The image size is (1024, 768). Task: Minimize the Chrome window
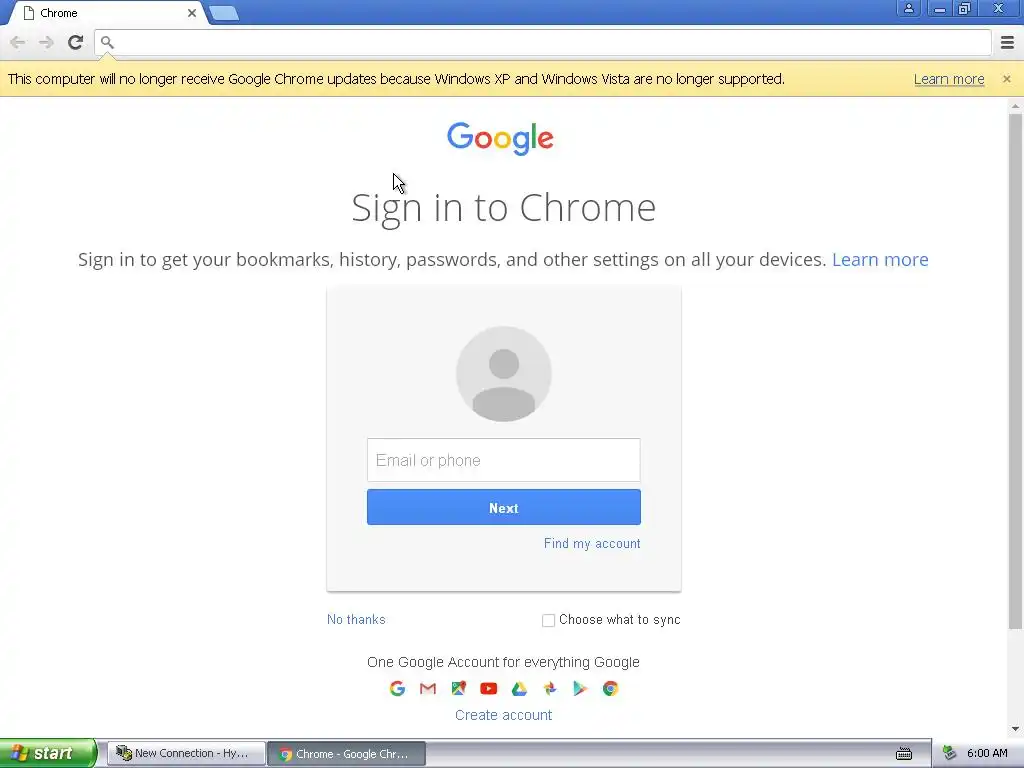click(940, 8)
